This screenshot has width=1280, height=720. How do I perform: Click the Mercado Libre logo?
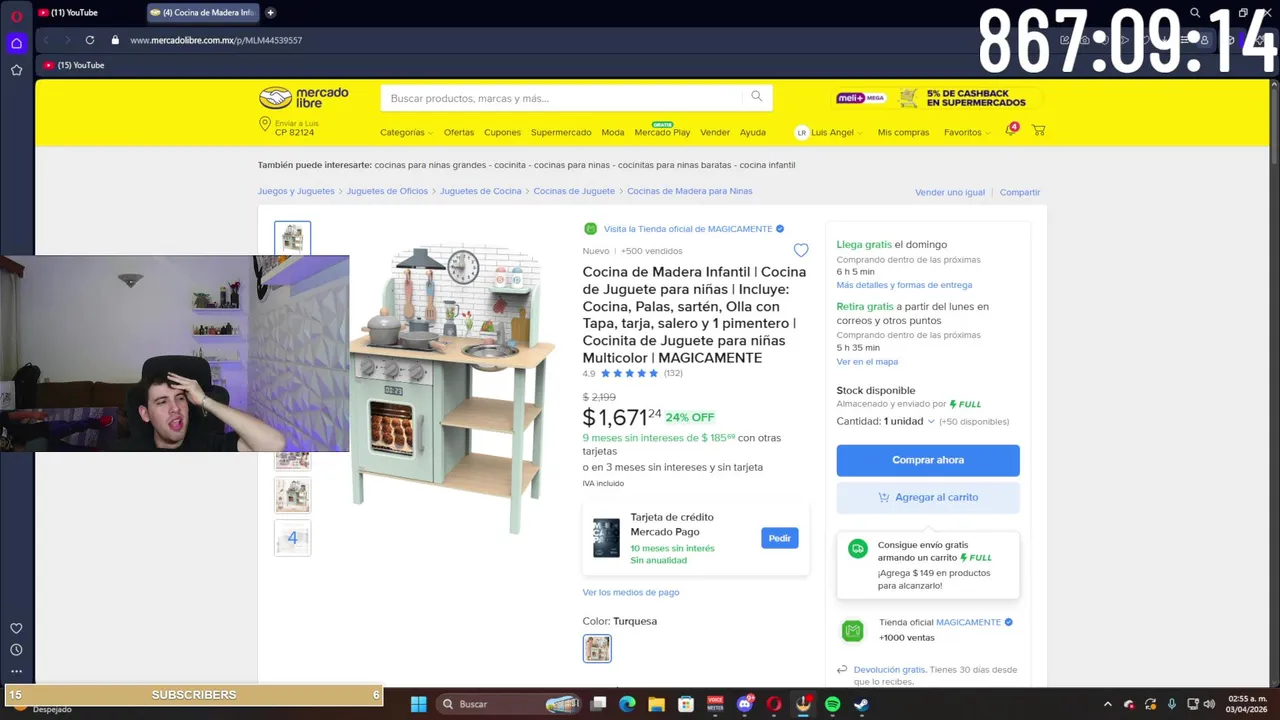(x=304, y=98)
